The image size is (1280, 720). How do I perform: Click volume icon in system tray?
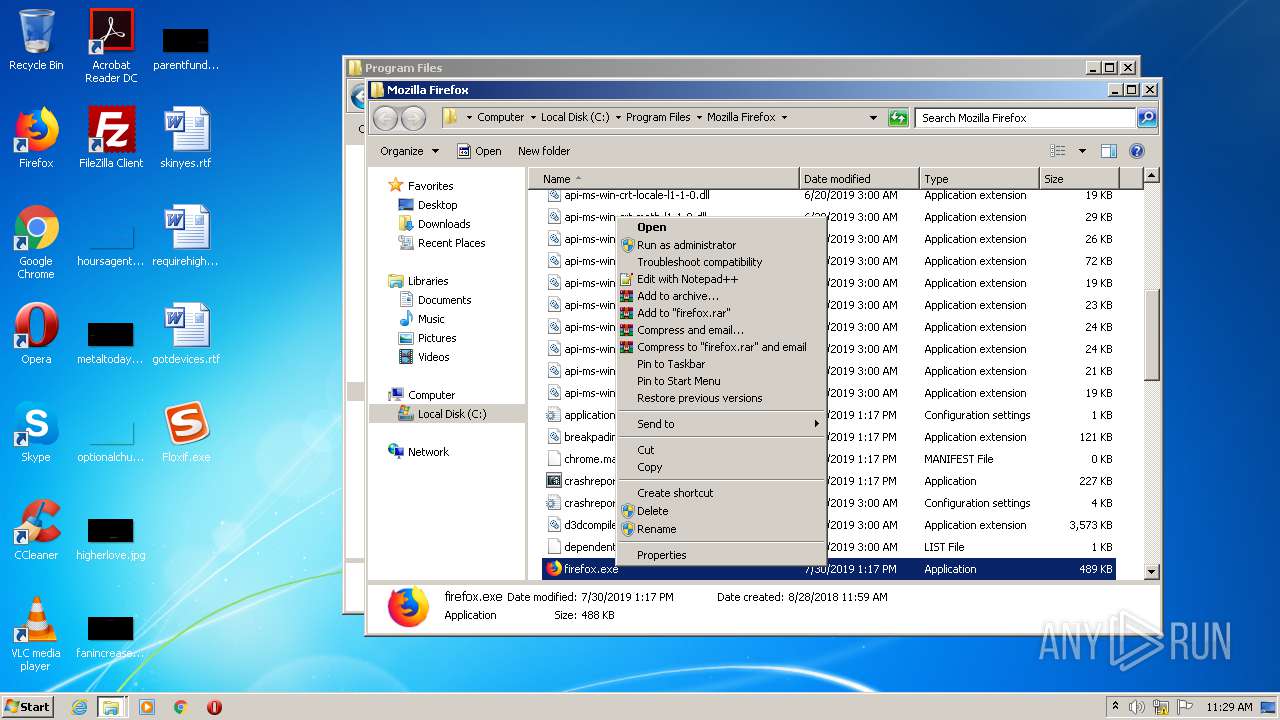pyautogui.click(x=1137, y=707)
